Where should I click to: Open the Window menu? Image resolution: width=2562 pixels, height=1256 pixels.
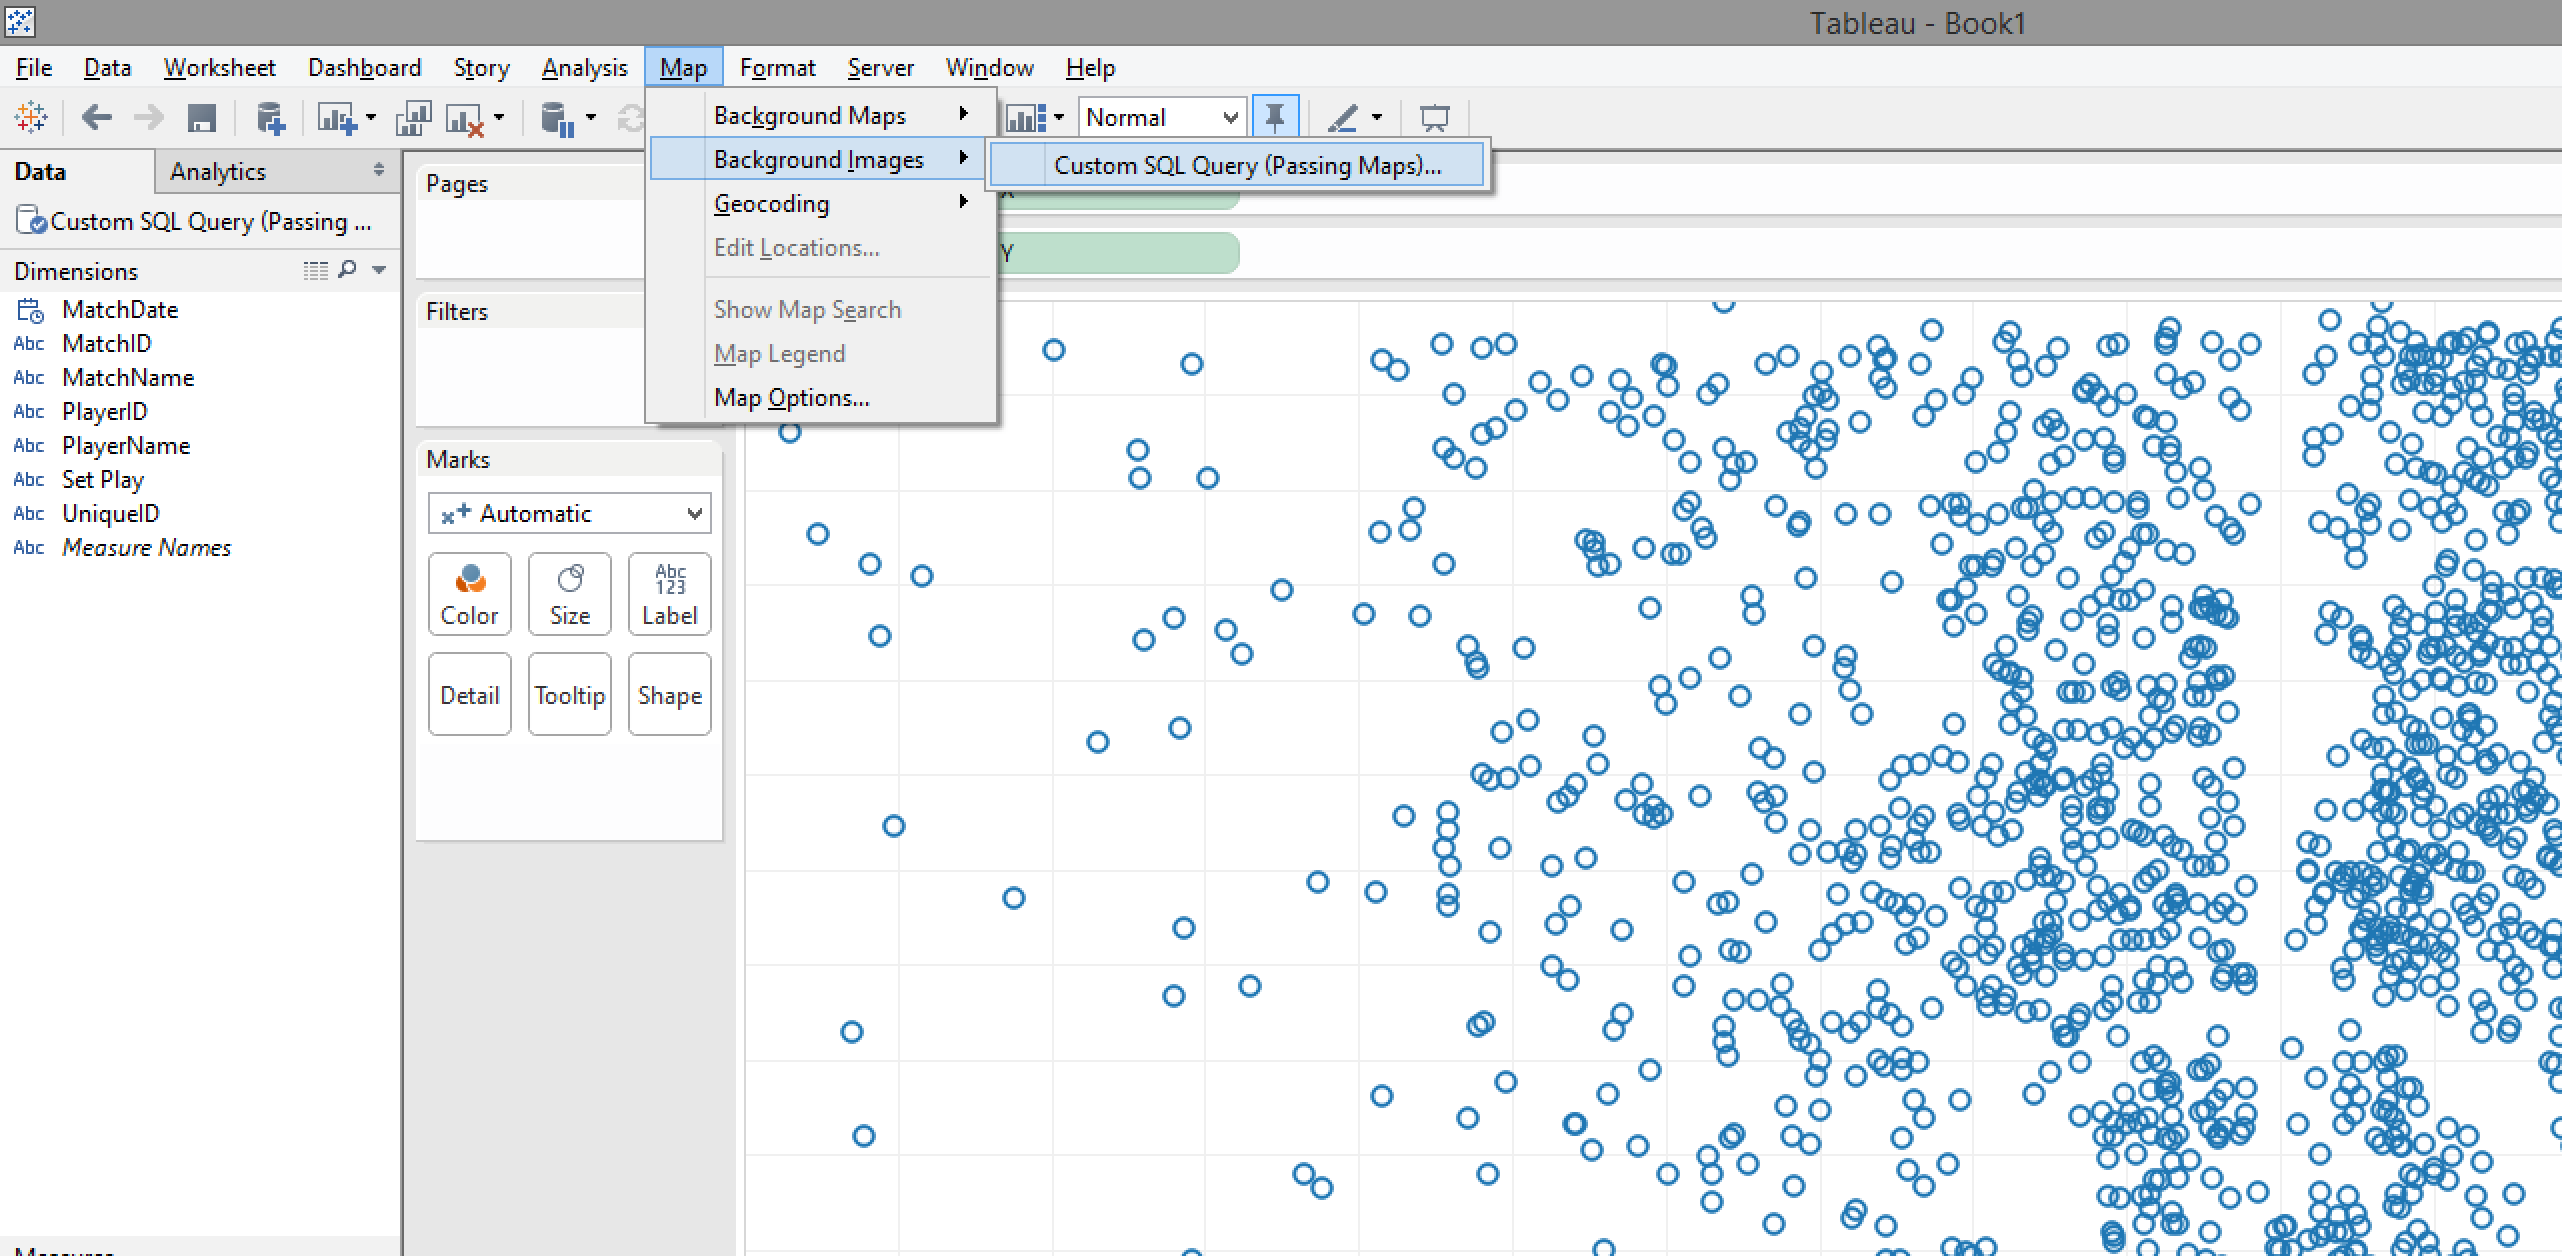989,68
